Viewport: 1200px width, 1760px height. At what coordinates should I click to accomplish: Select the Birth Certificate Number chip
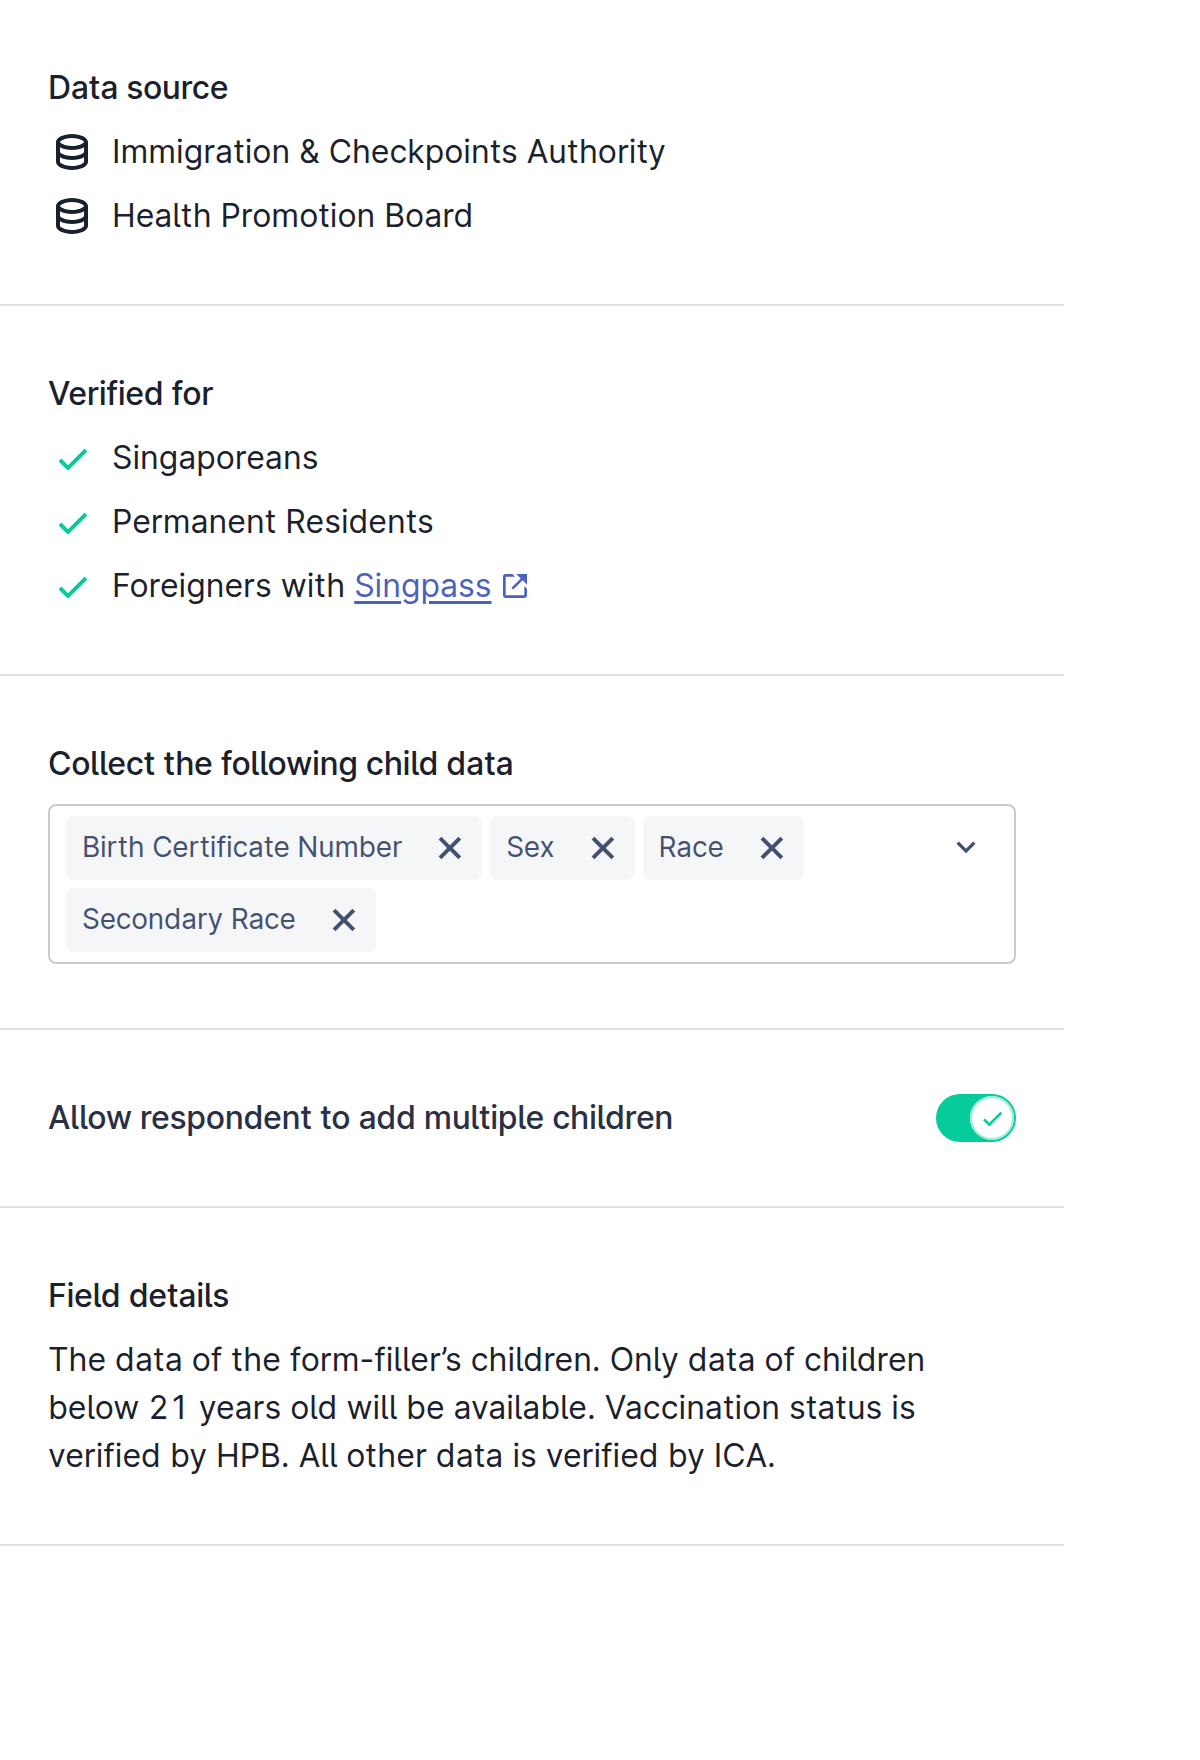pyautogui.click(x=242, y=848)
